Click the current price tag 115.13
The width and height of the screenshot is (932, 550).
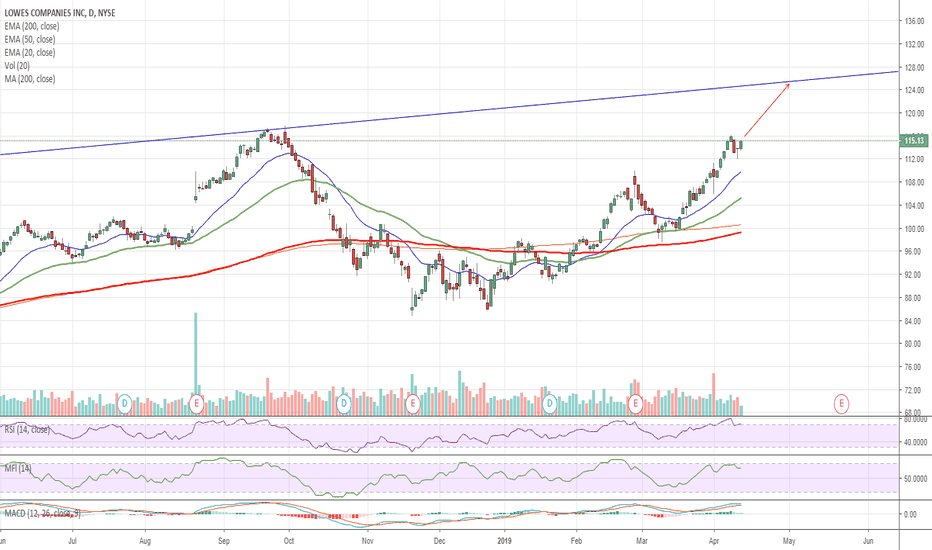pyautogui.click(x=914, y=140)
